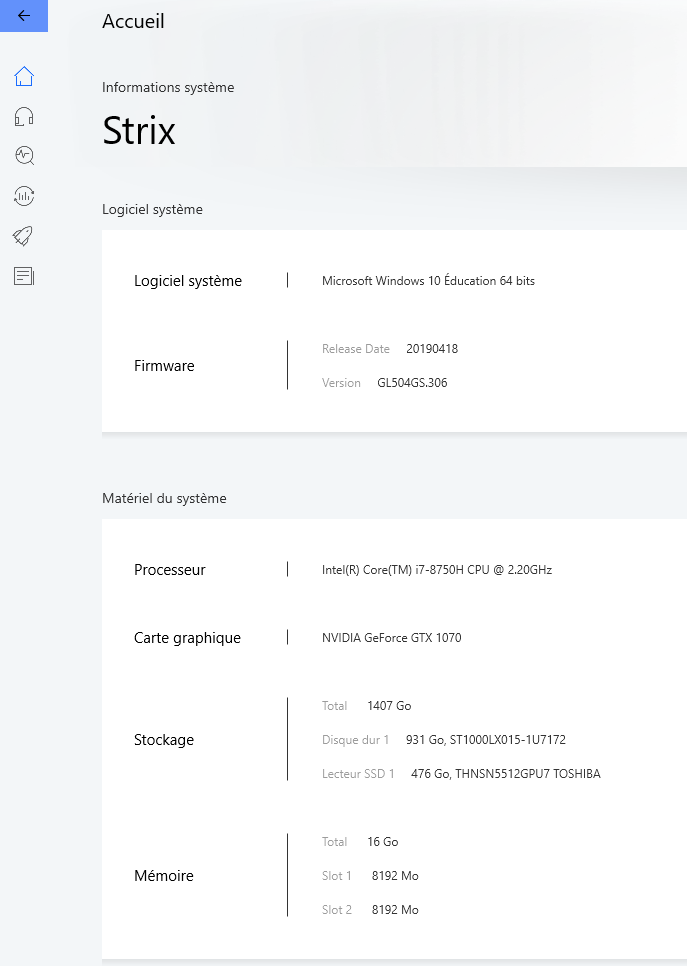Open the Home page icon in sidebar

click(24, 76)
